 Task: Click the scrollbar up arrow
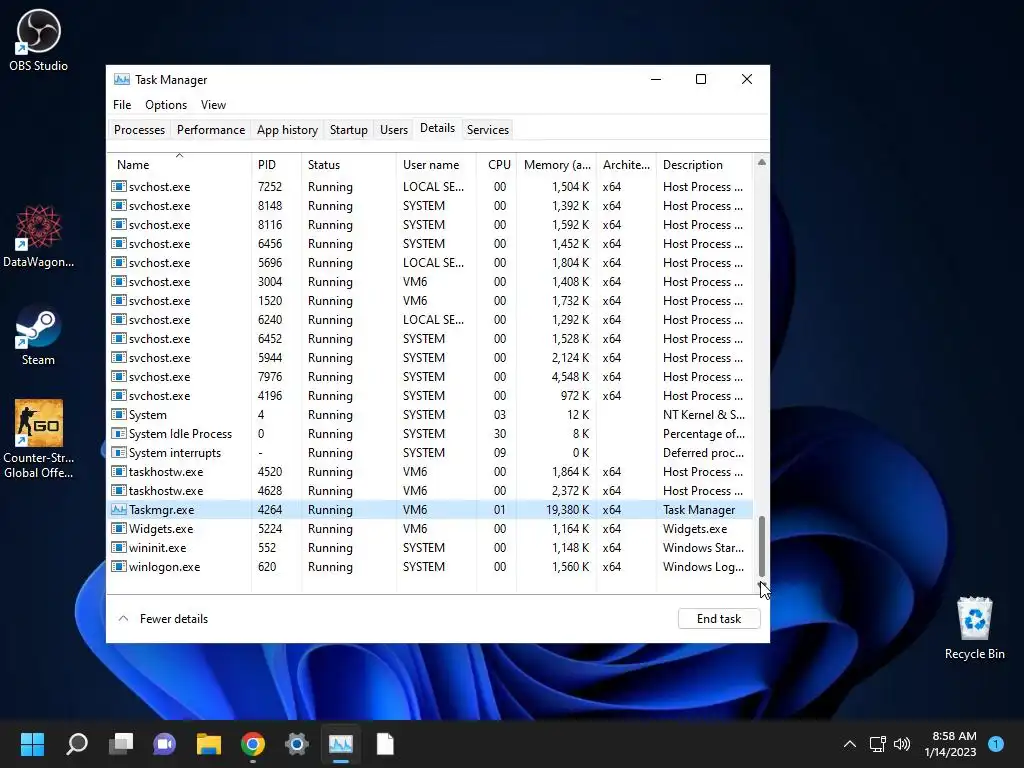pyautogui.click(x=761, y=162)
